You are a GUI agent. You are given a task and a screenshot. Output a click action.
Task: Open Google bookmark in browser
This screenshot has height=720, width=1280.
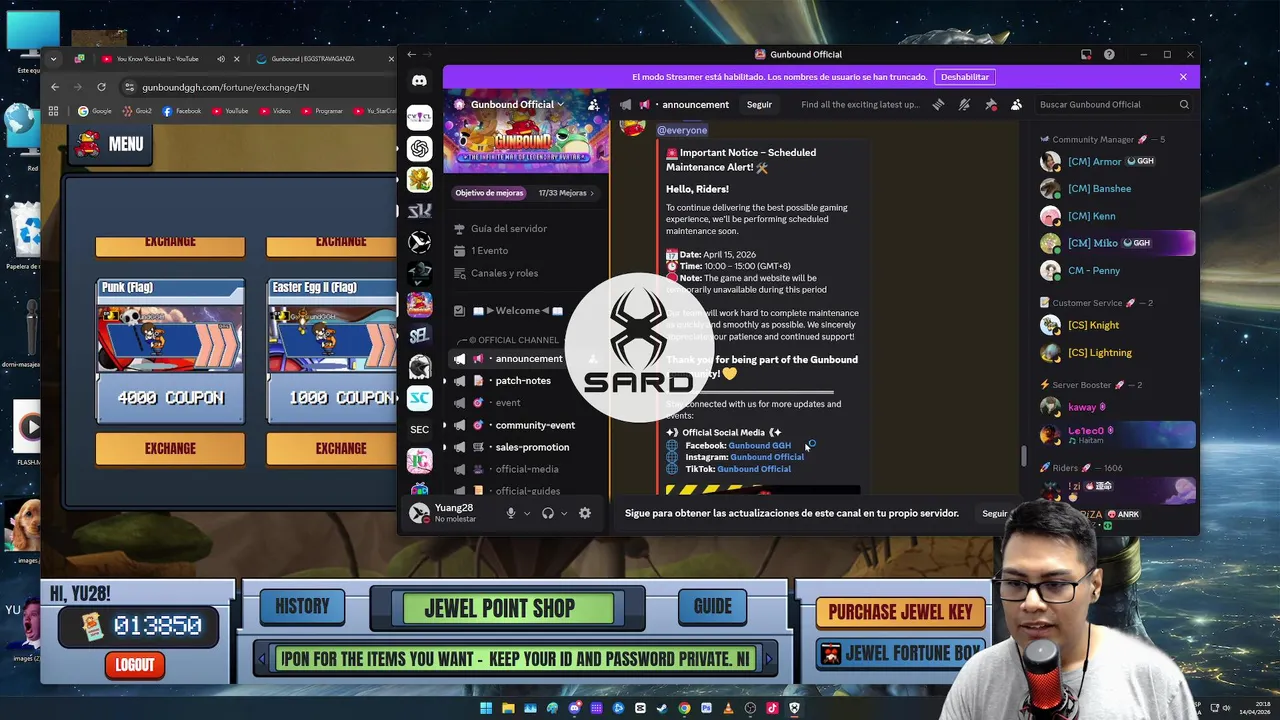tap(95, 111)
